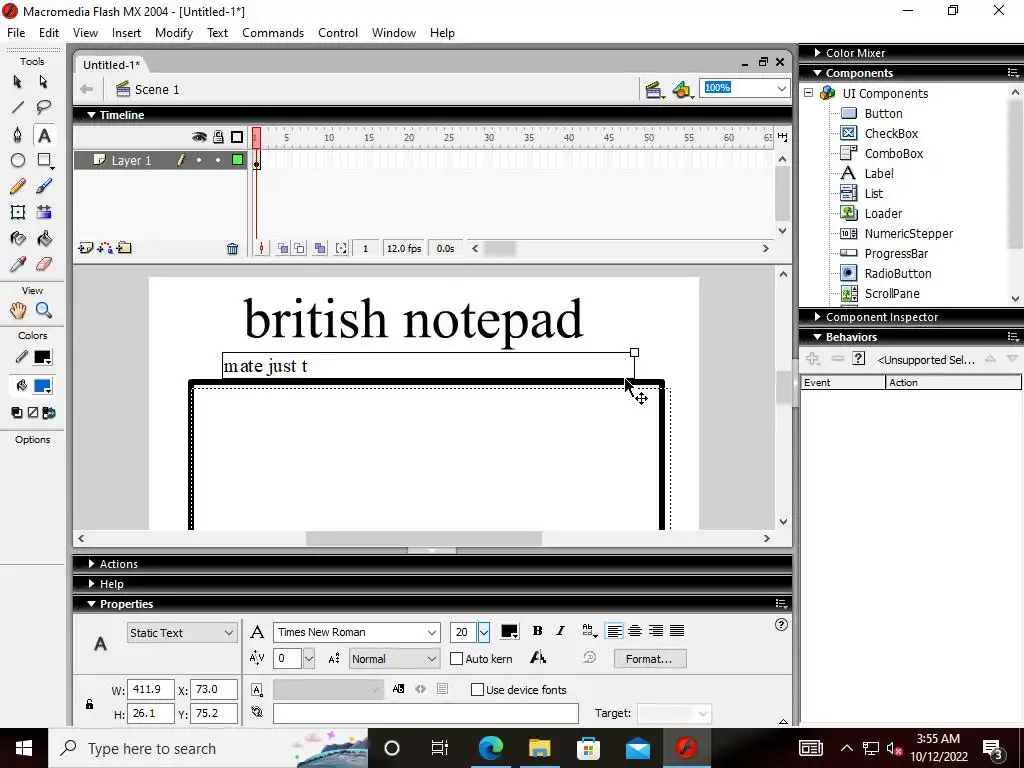Image resolution: width=1024 pixels, height=768 pixels.
Task: Select the Ink Bottle tool
Action: [18, 238]
